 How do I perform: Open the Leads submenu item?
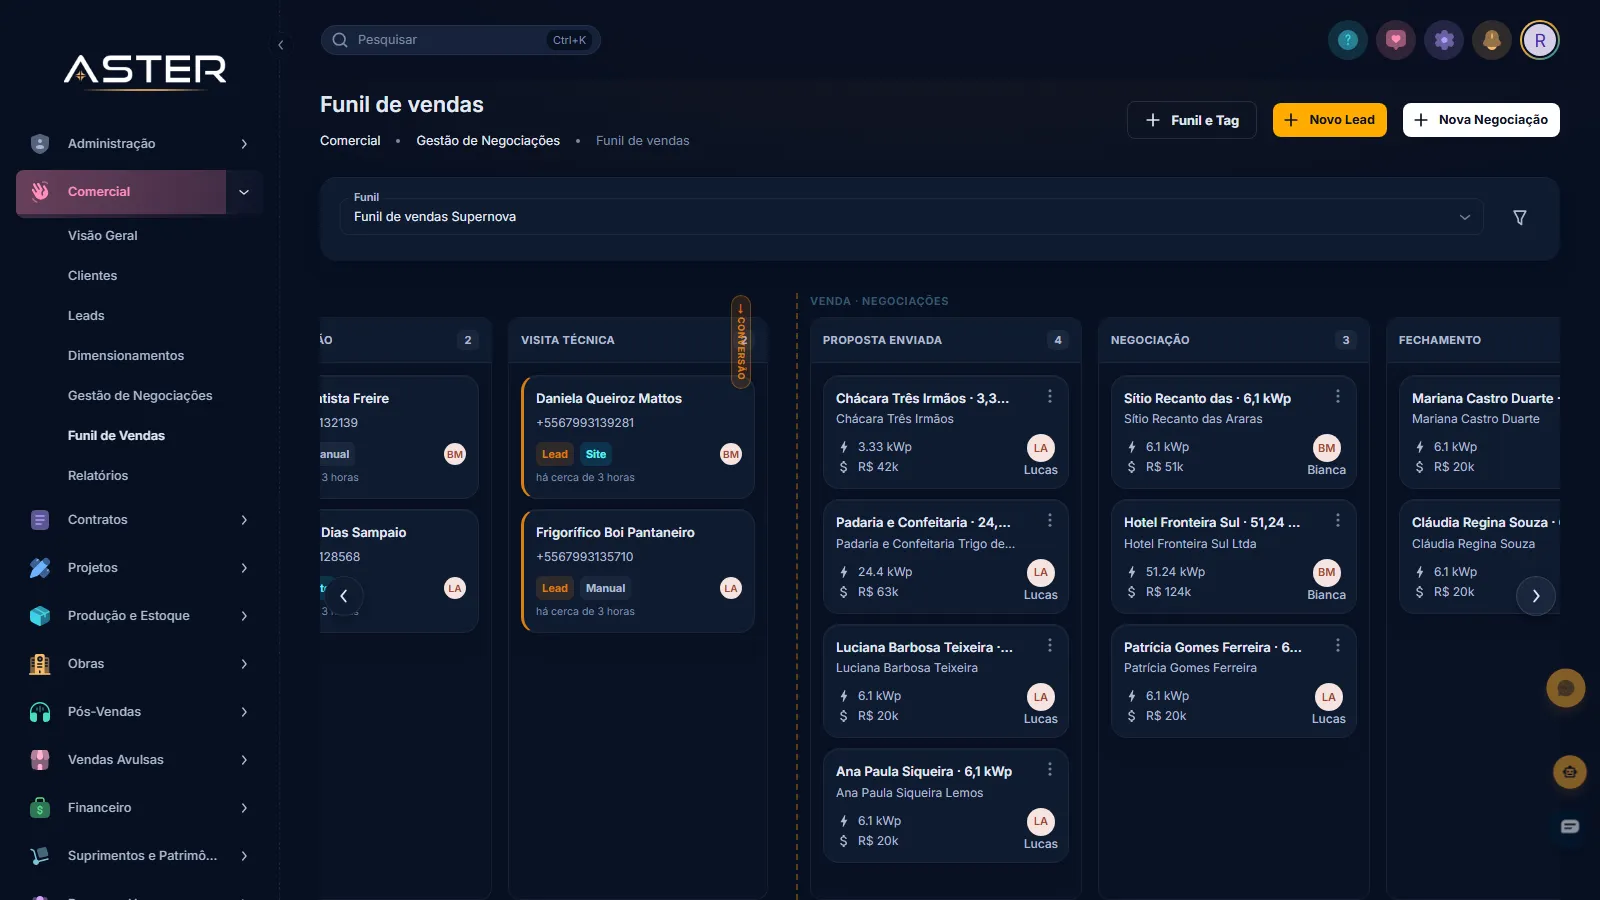pyautogui.click(x=86, y=316)
